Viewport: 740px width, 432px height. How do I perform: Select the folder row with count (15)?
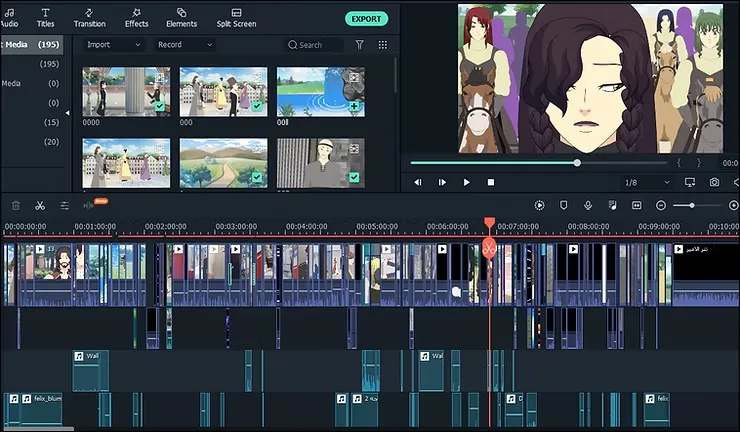[31, 122]
